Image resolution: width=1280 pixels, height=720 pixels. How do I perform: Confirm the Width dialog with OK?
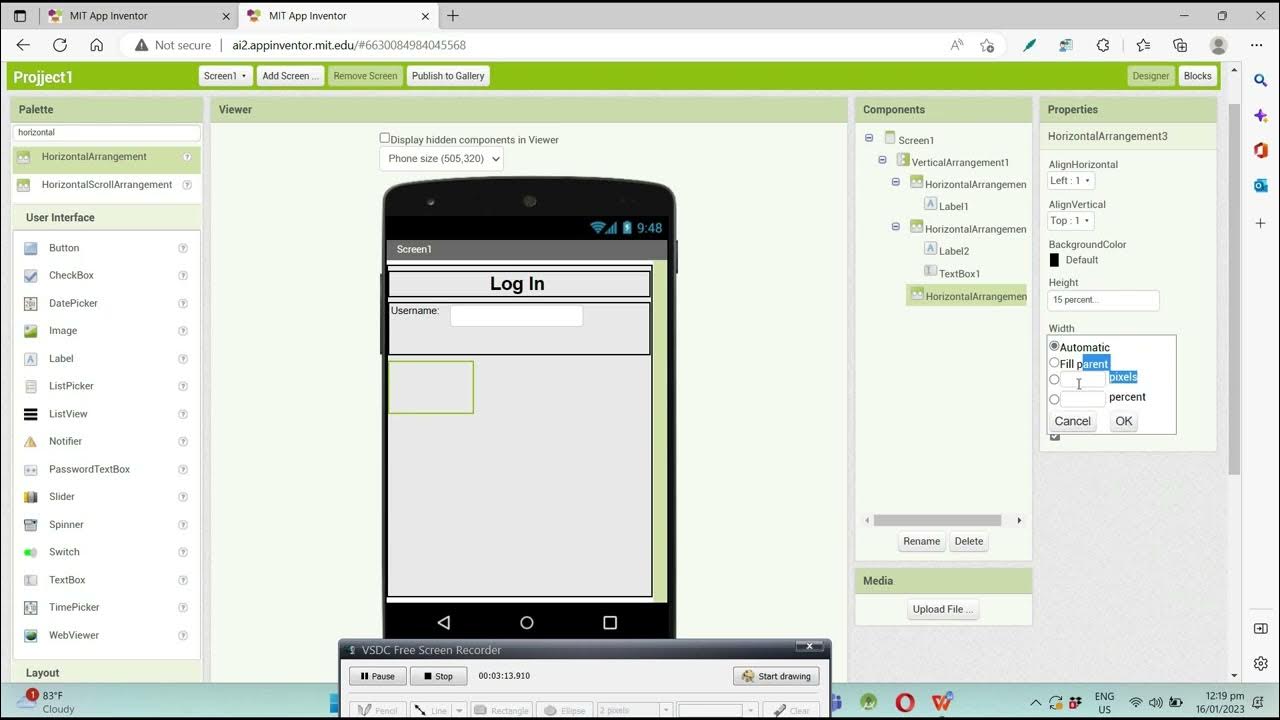pos(1124,421)
